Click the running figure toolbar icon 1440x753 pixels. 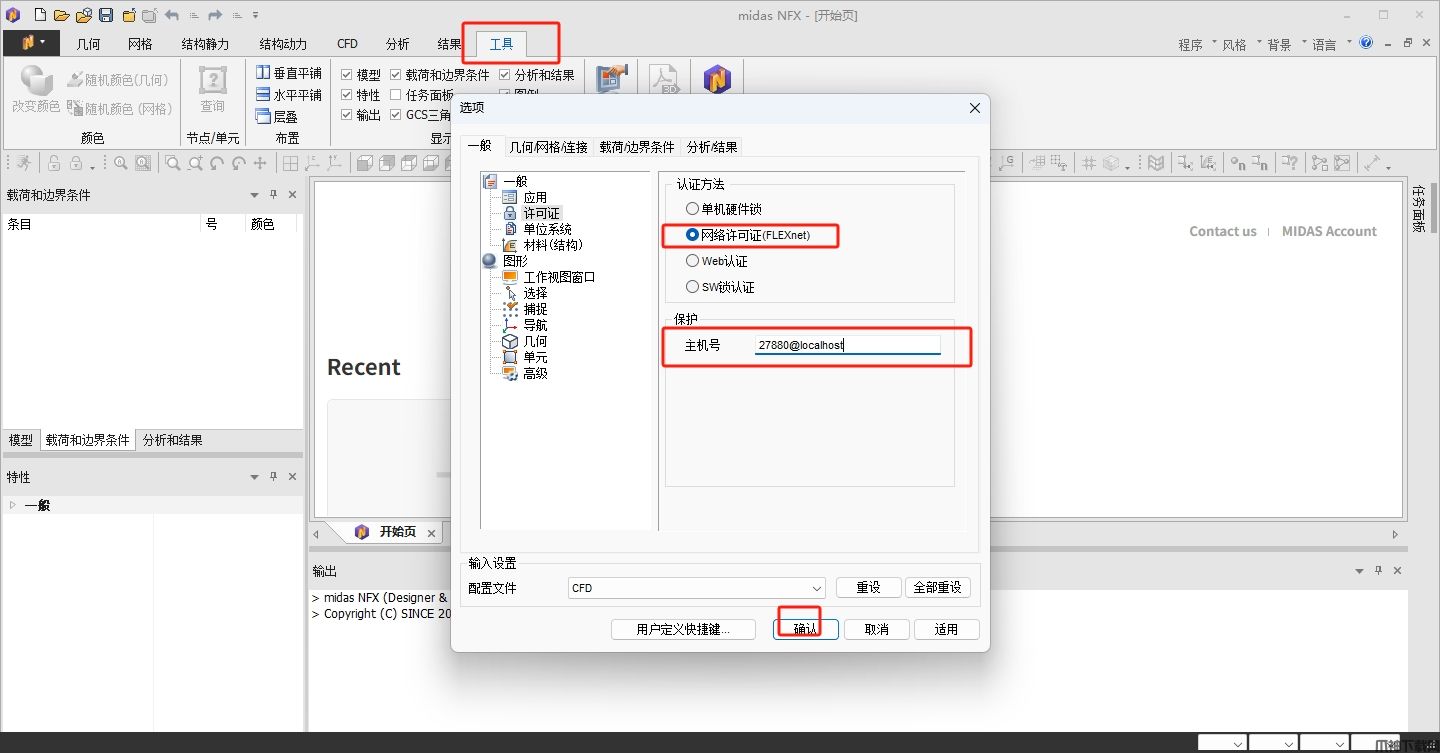click(x=22, y=163)
